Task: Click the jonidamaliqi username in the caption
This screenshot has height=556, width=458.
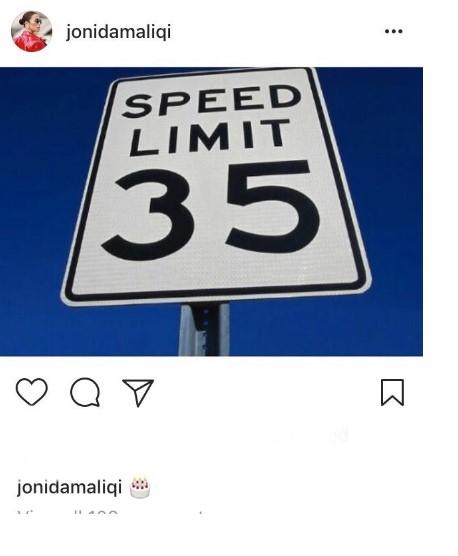Action: click(69, 487)
